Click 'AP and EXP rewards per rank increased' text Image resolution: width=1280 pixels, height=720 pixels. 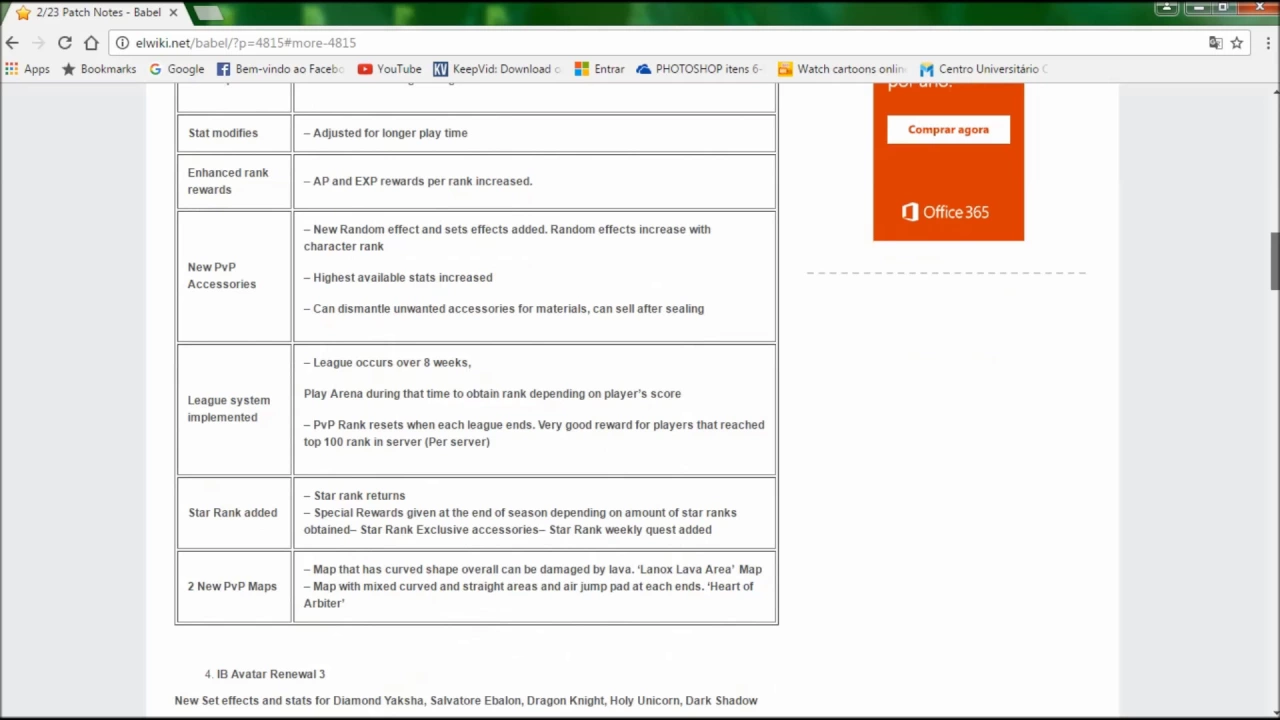click(x=422, y=181)
